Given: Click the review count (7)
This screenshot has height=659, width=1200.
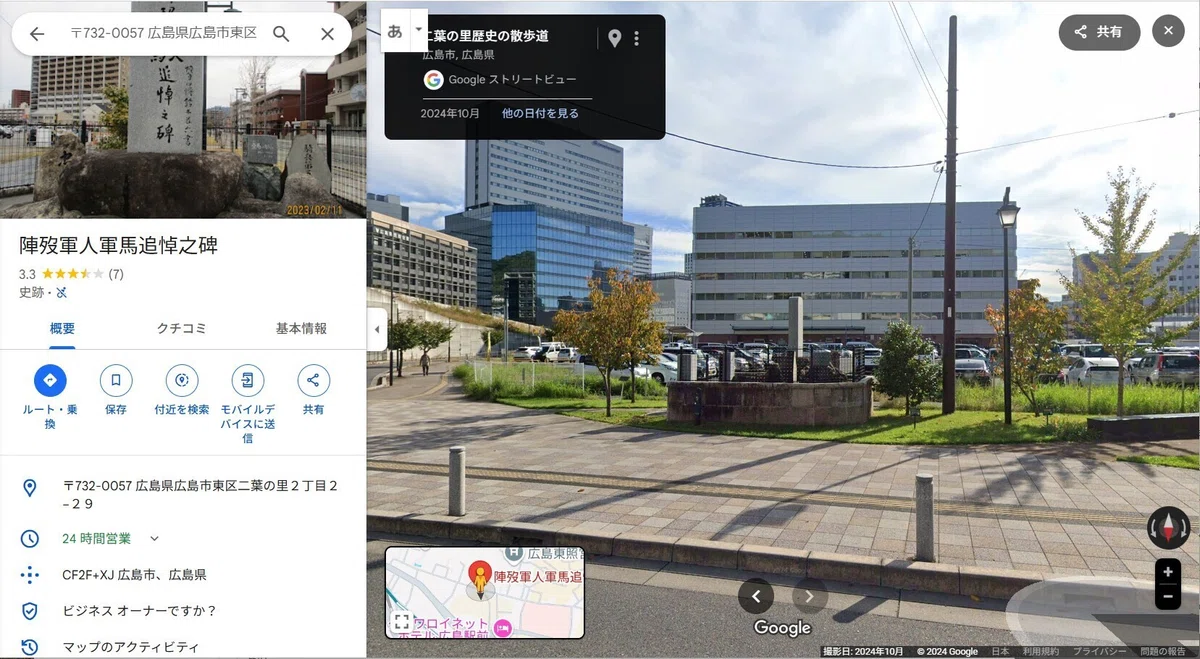Looking at the screenshot, I should tap(116, 274).
